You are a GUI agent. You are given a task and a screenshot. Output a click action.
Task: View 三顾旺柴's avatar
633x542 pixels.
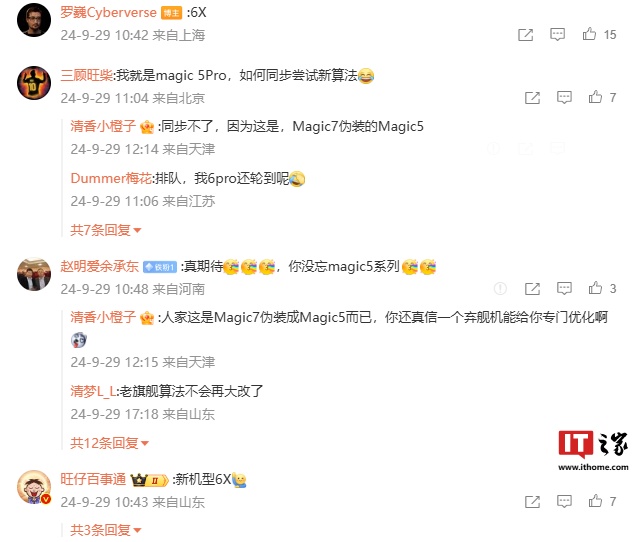(34, 83)
